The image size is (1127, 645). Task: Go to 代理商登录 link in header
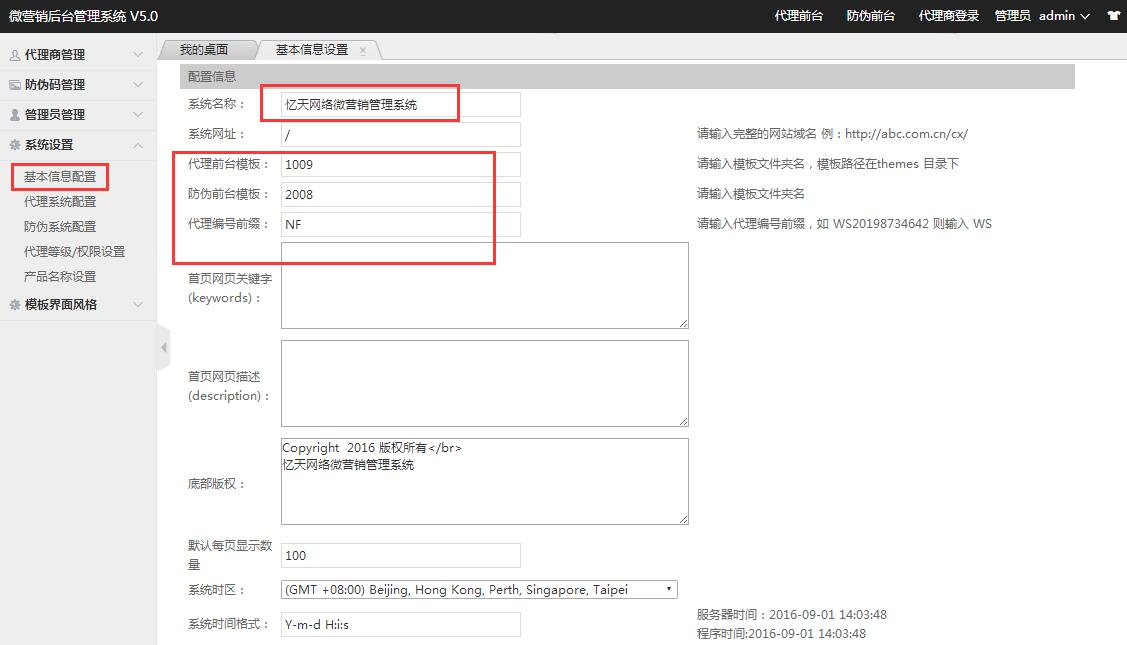948,16
